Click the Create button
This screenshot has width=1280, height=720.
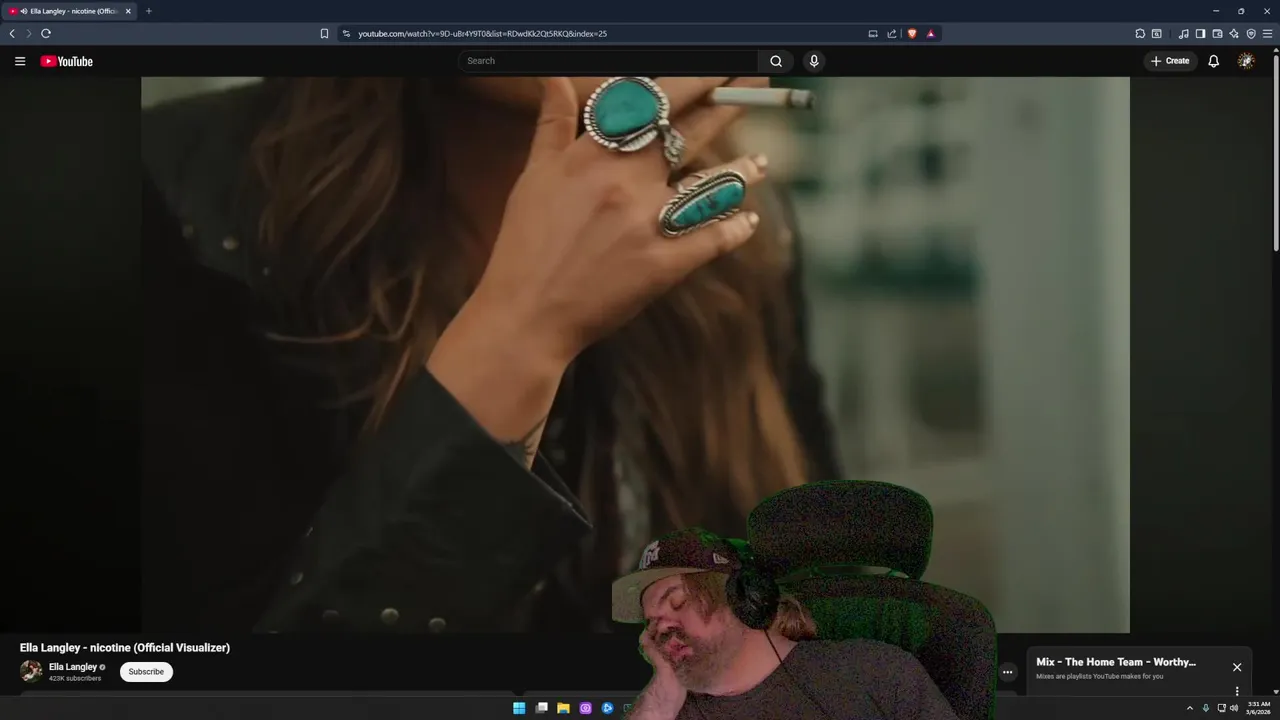coord(1170,61)
